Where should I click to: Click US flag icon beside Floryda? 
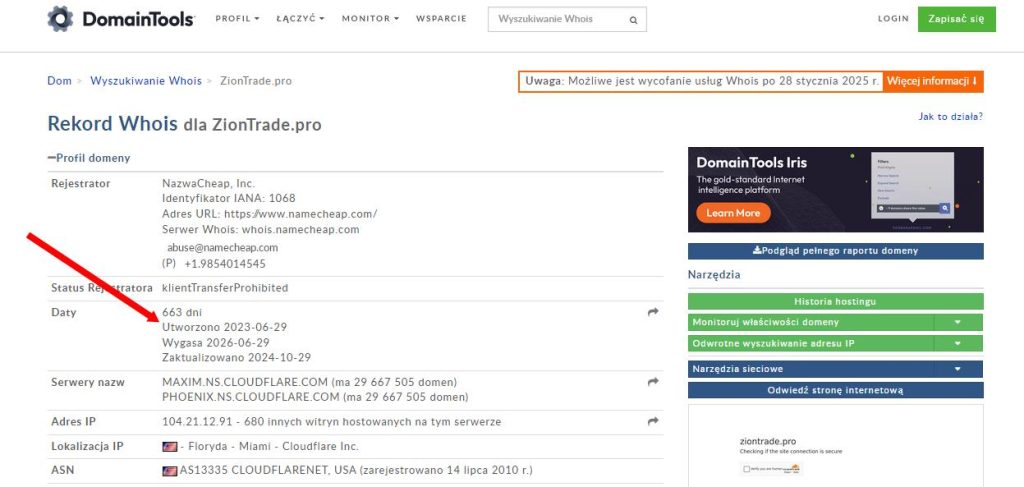coord(169,447)
